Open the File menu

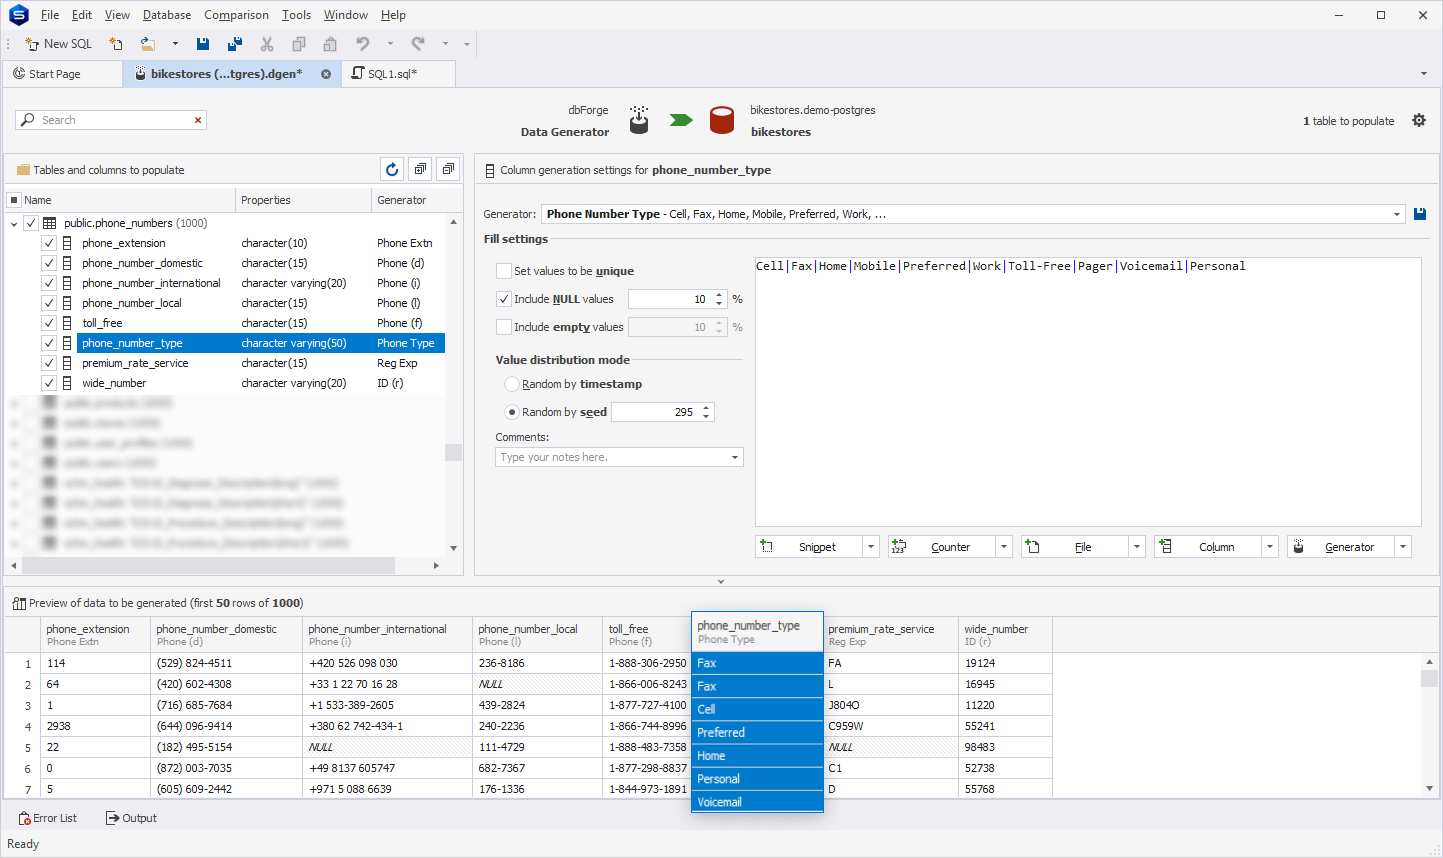point(50,15)
